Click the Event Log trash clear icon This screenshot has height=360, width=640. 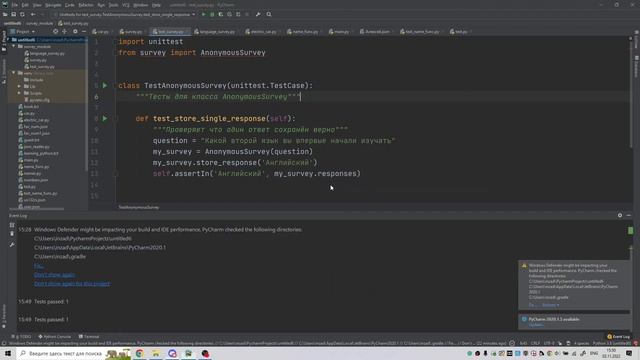coord(12,234)
